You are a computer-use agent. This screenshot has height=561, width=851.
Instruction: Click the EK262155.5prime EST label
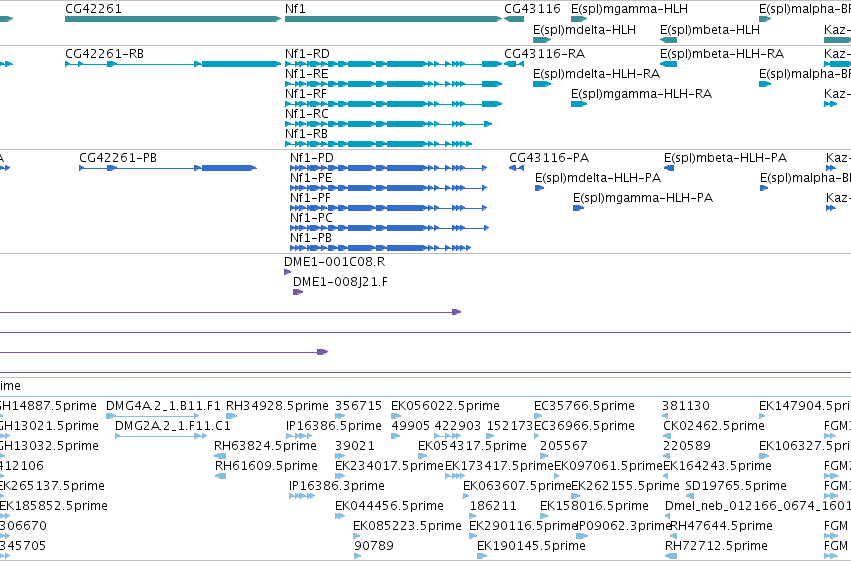[625, 486]
